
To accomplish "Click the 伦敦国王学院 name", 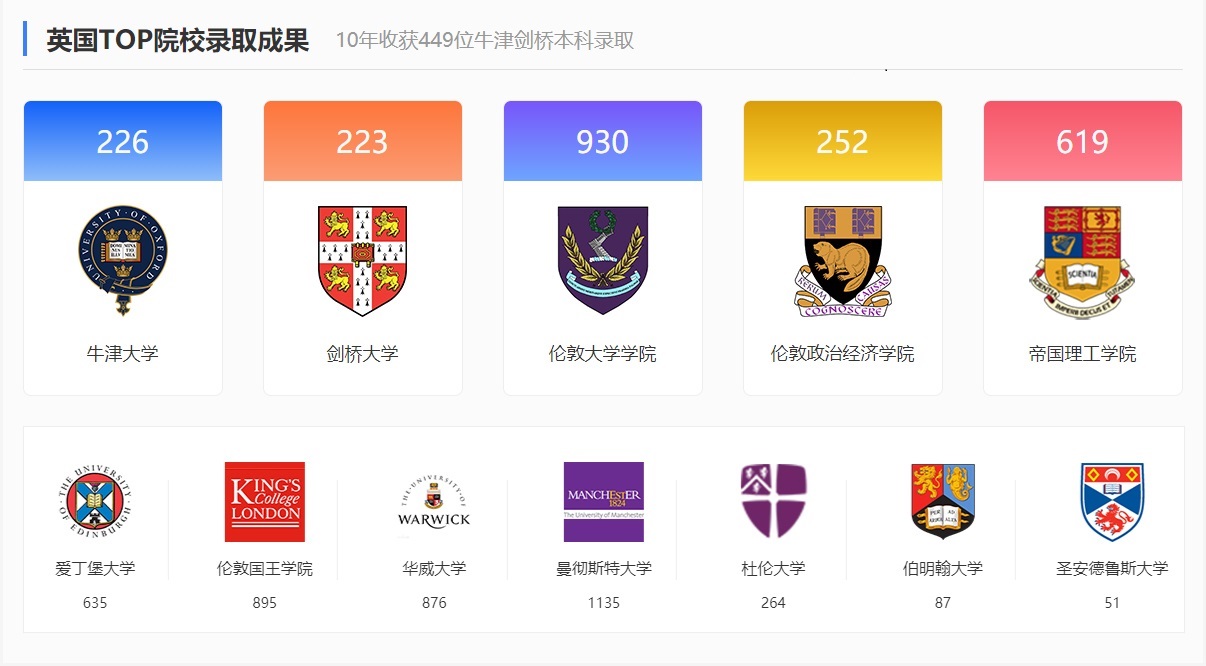I will coord(265,568).
